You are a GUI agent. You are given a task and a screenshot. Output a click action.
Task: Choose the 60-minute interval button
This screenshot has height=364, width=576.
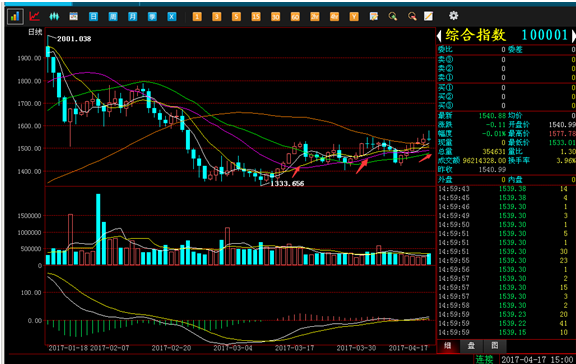[295, 16]
